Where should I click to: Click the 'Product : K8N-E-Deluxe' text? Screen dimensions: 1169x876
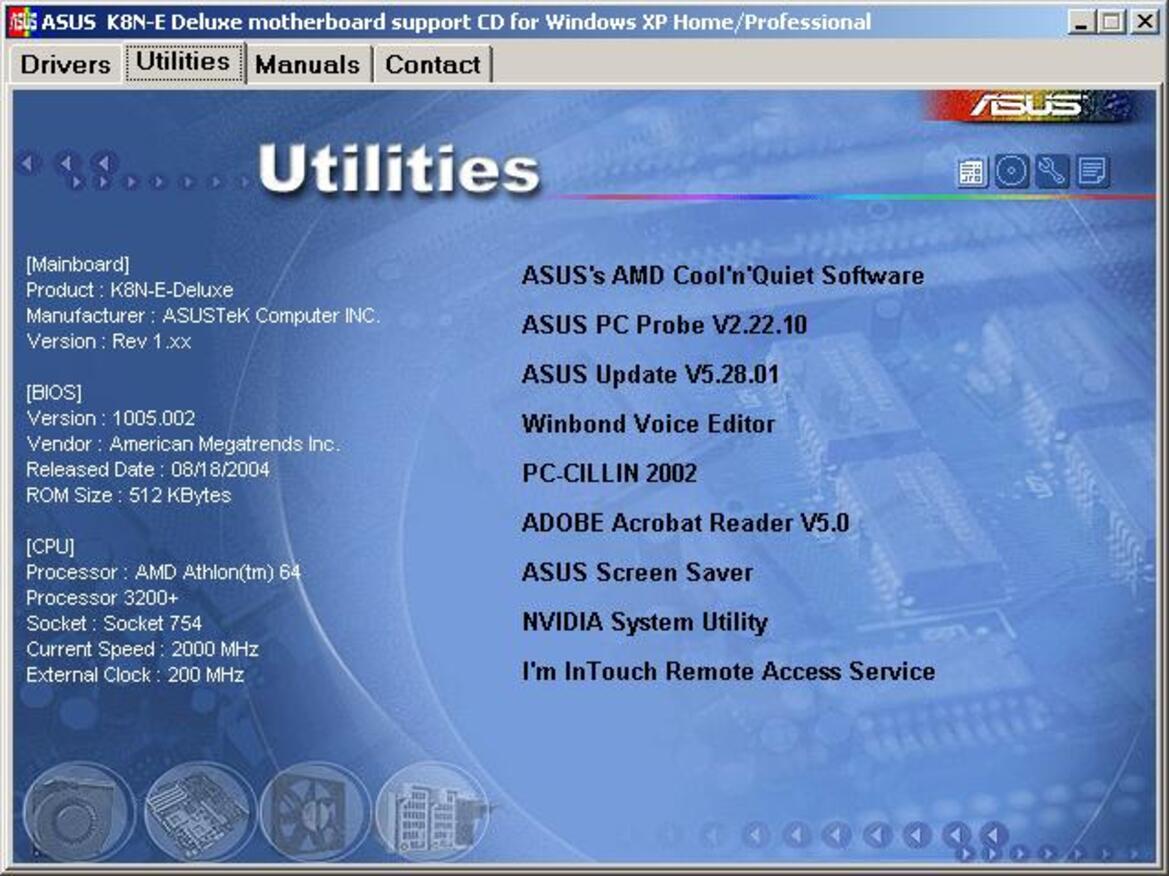tap(130, 289)
